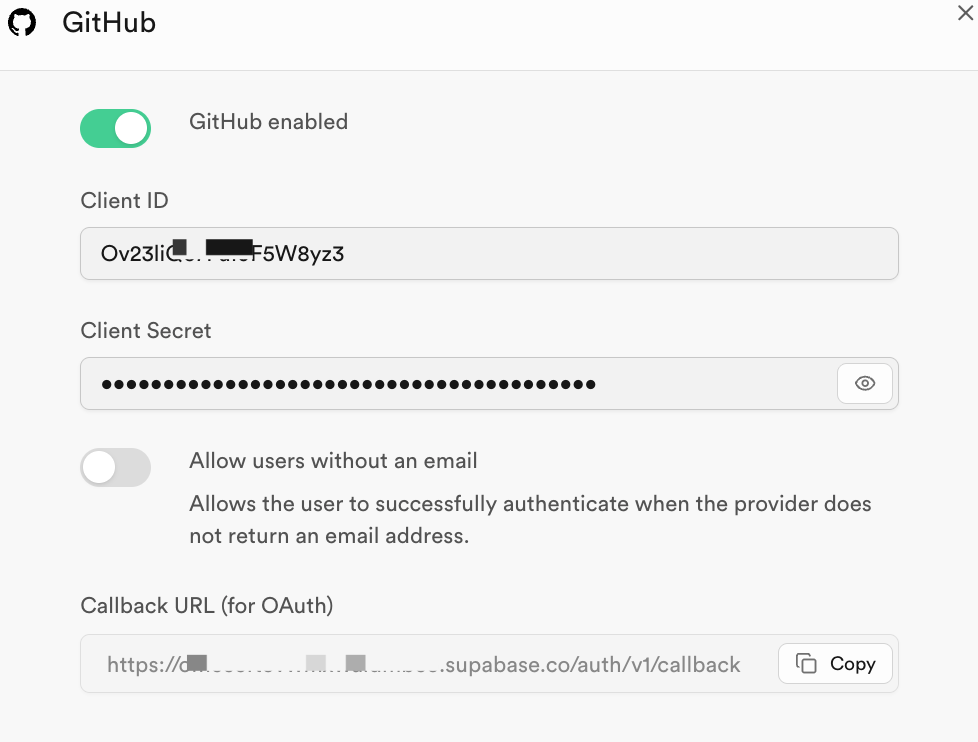Image resolution: width=978 pixels, height=742 pixels.
Task: Close the GitHub provider panel
Action: pos(965,13)
